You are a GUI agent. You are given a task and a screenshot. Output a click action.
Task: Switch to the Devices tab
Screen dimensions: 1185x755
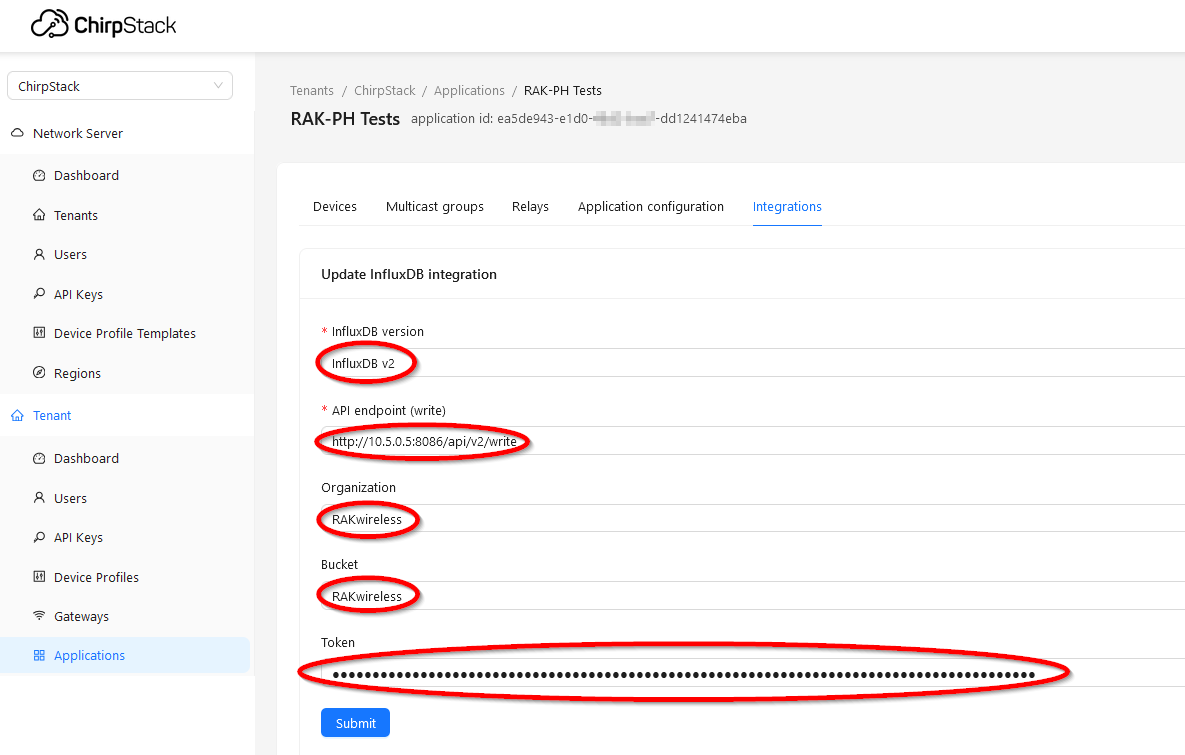(334, 207)
